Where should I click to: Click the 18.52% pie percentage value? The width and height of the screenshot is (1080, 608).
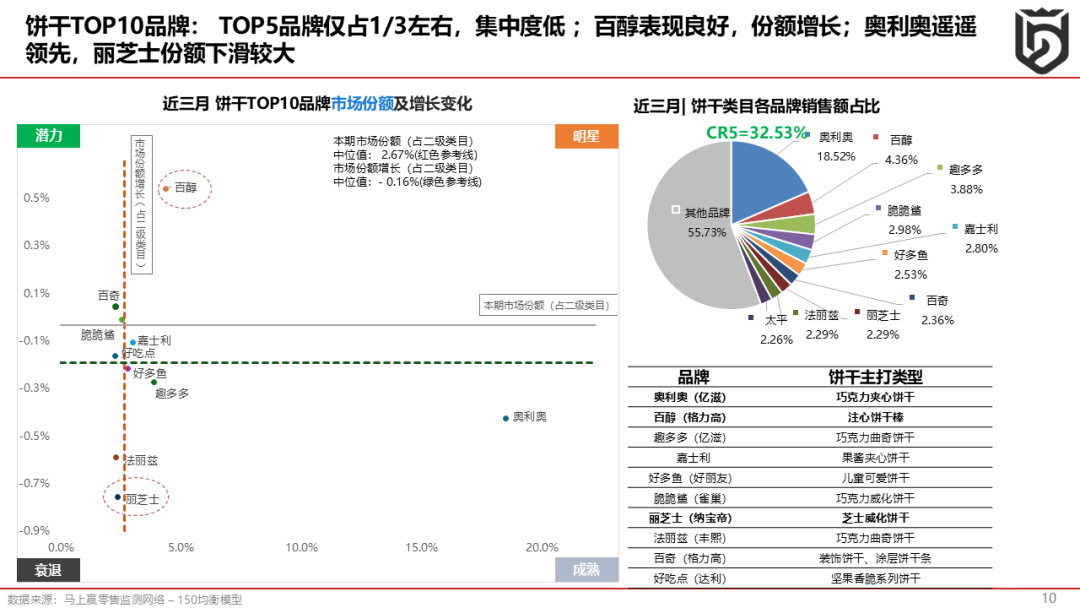(836, 157)
